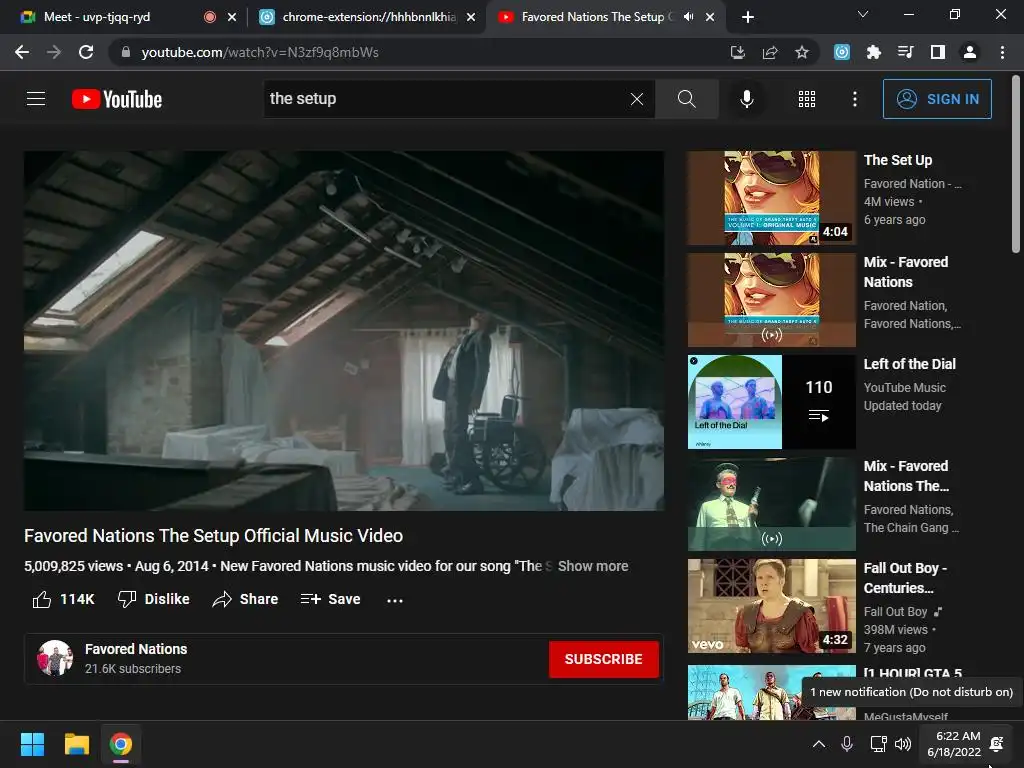Click the address bar URL

tap(260, 52)
